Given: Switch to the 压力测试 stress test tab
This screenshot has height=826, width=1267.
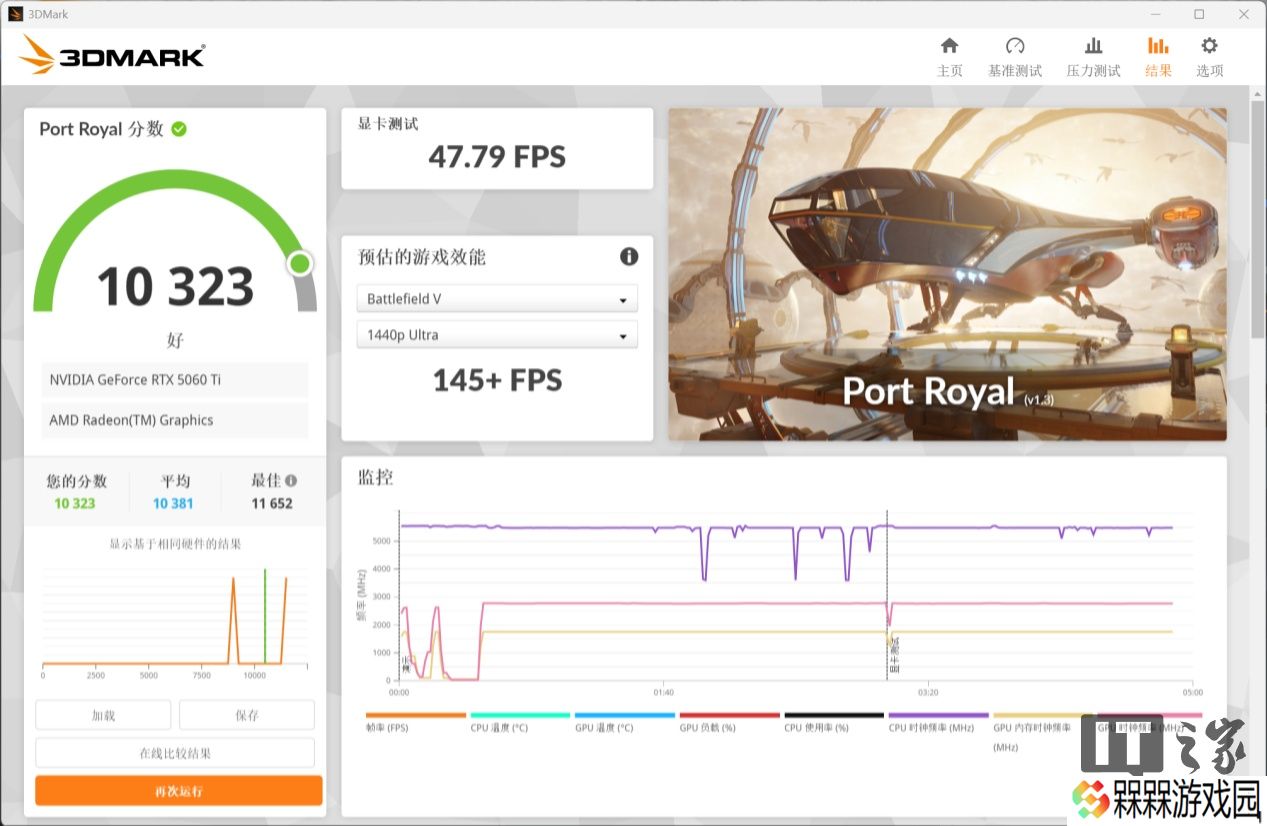Looking at the screenshot, I should pos(1093,57).
